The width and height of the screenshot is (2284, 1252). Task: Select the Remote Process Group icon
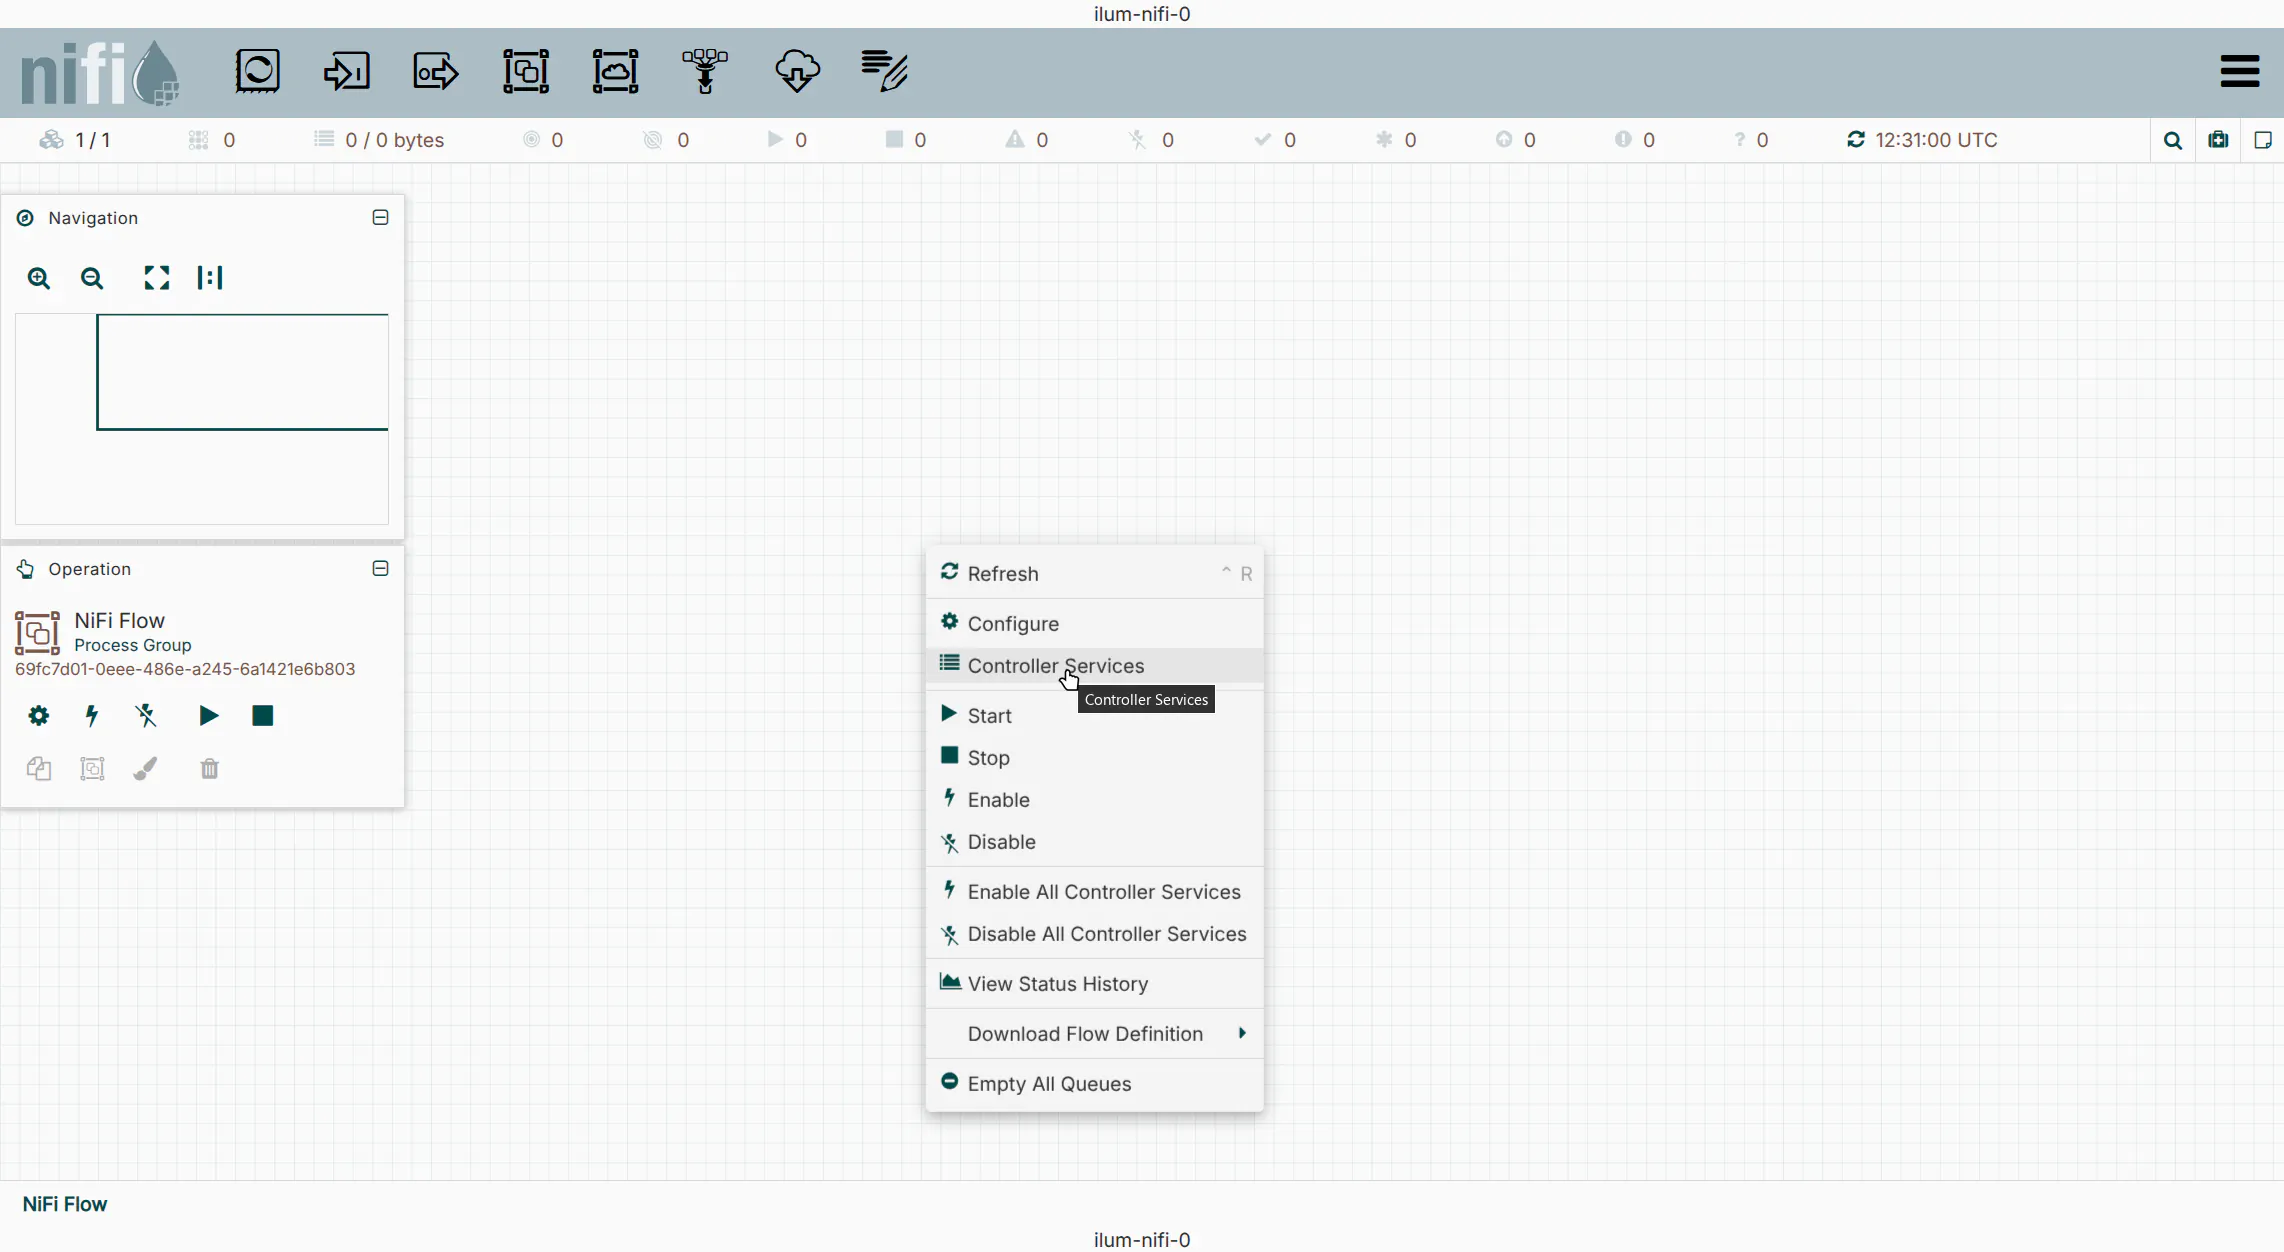pos(615,71)
